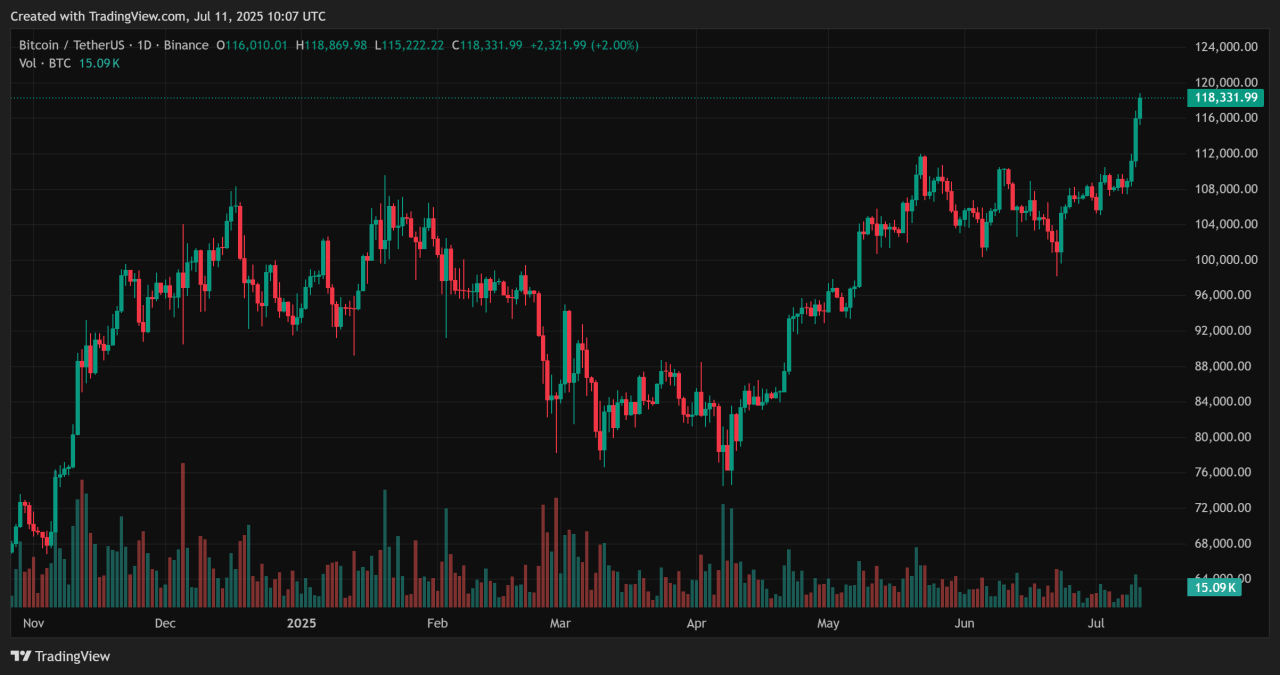
Task: Click the 76,000.00 price axis label
Action: tap(1225, 473)
